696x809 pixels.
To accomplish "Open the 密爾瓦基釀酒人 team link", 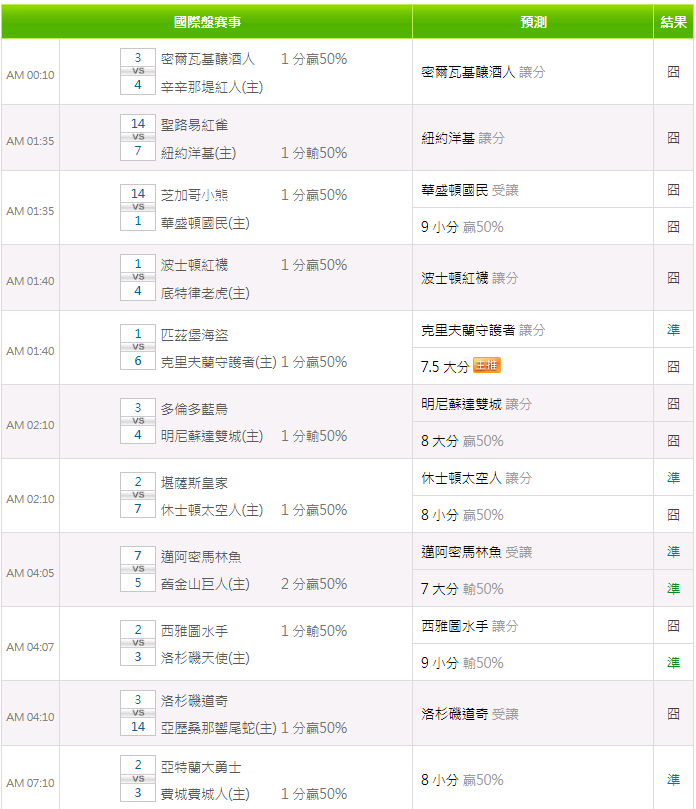I will pyautogui.click(x=207, y=59).
